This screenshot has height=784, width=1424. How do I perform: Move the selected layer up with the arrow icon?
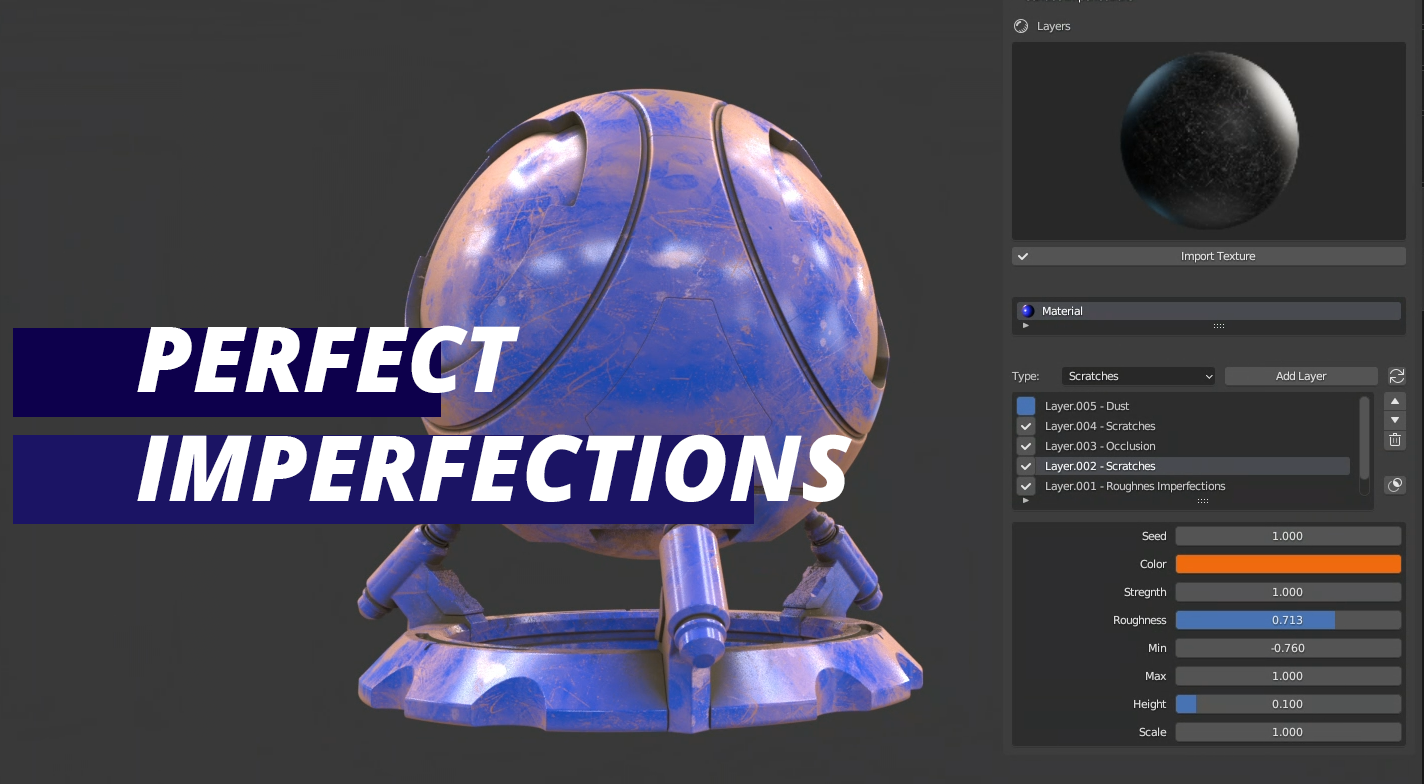[x=1394, y=400]
